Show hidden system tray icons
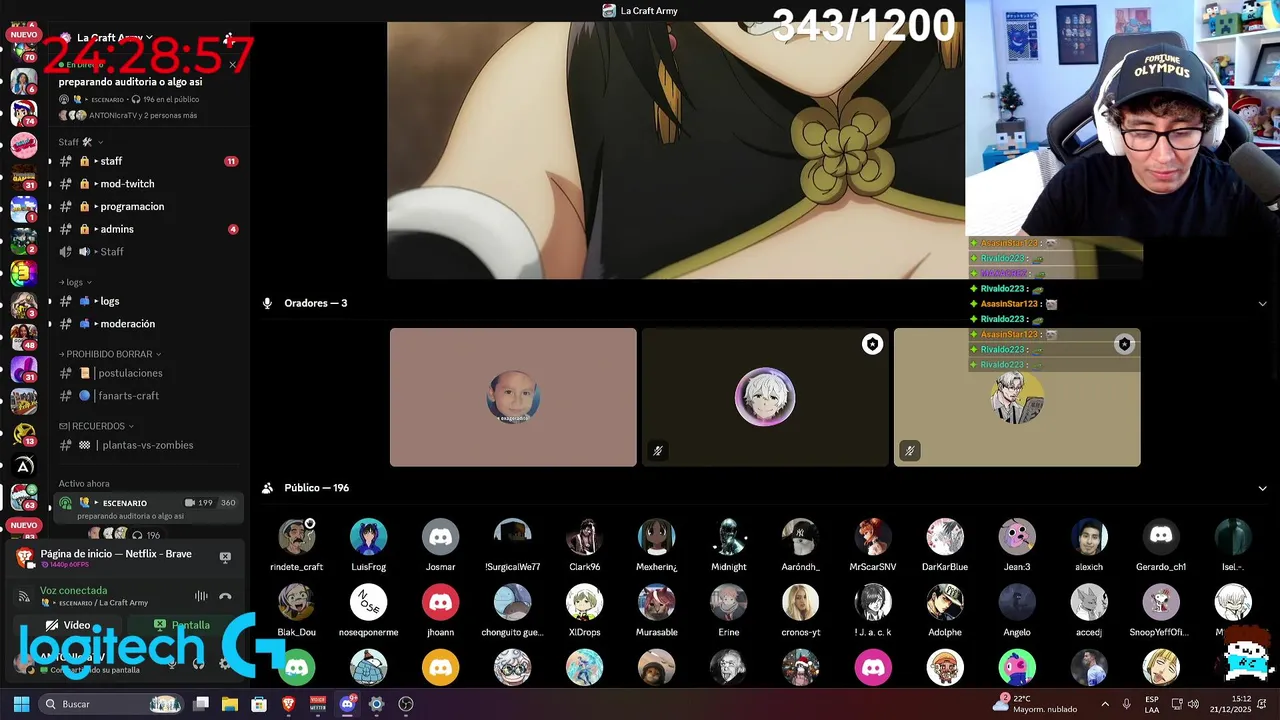The image size is (1280, 720). (1104, 704)
